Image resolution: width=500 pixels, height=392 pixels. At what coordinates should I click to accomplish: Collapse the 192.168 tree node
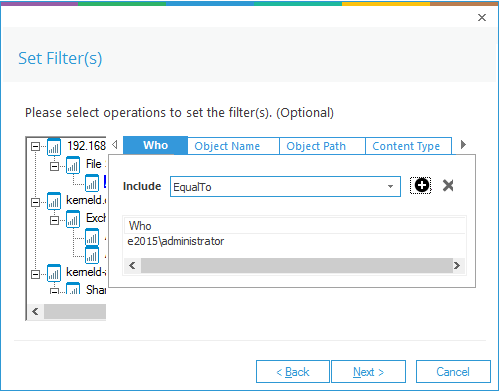[x=35, y=147]
